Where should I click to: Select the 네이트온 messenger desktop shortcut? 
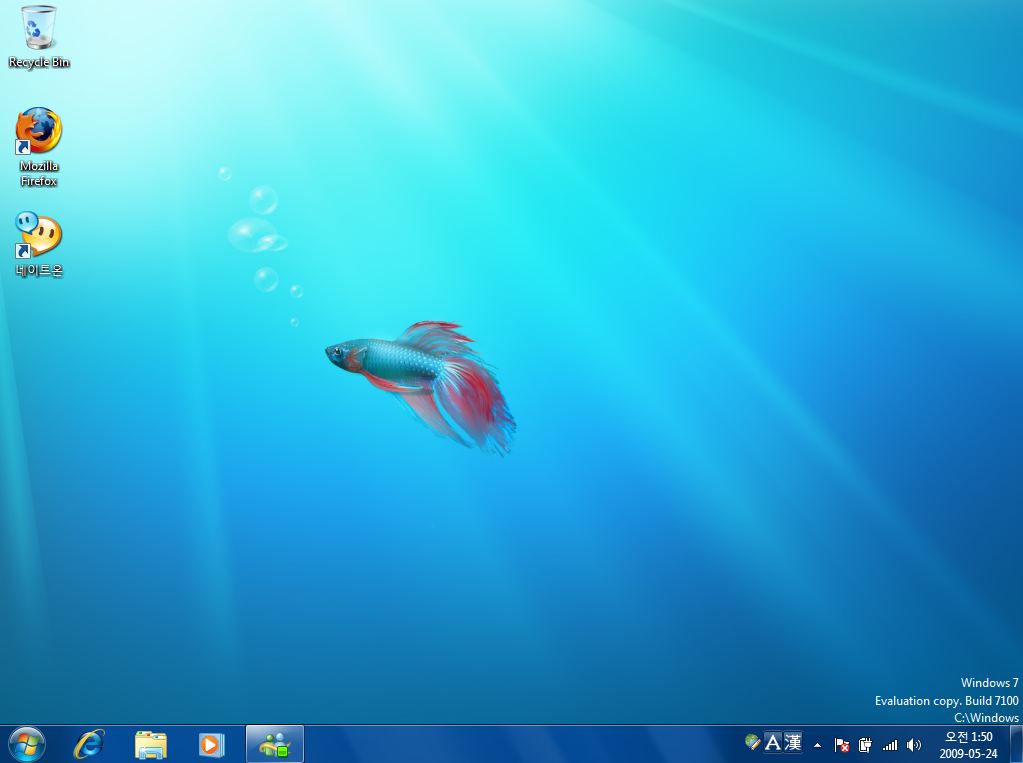pyautogui.click(x=38, y=244)
